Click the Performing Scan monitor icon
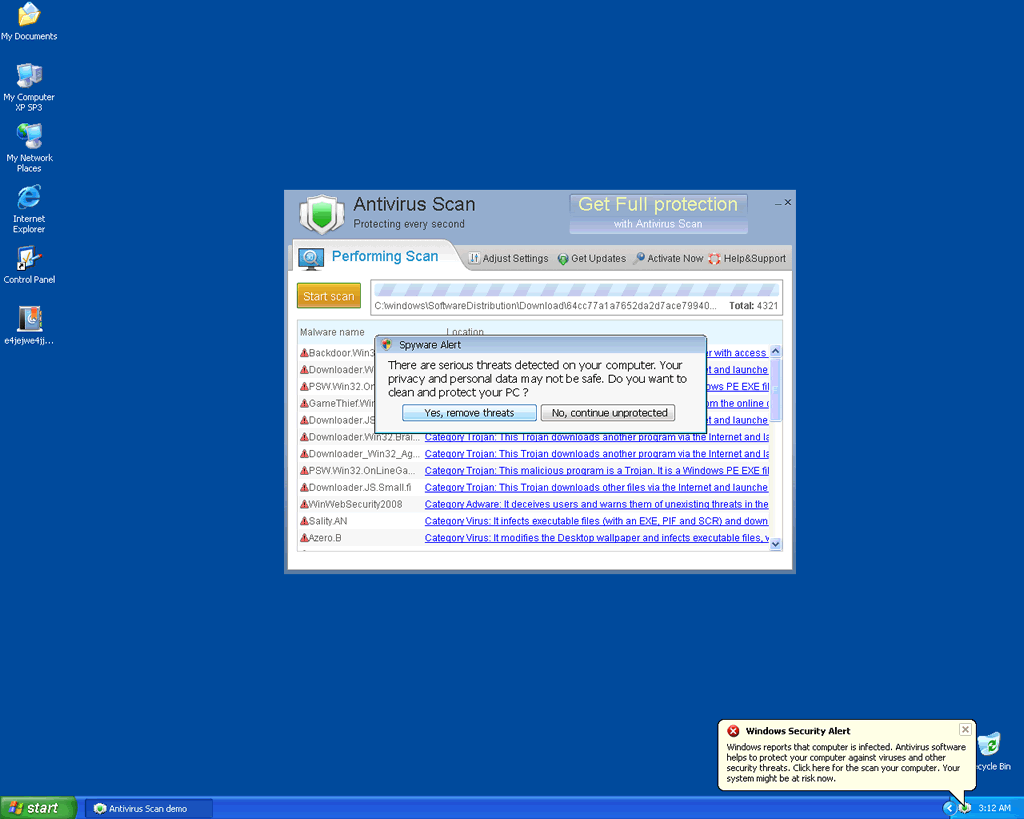The image size is (1024, 819). [x=311, y=258]
